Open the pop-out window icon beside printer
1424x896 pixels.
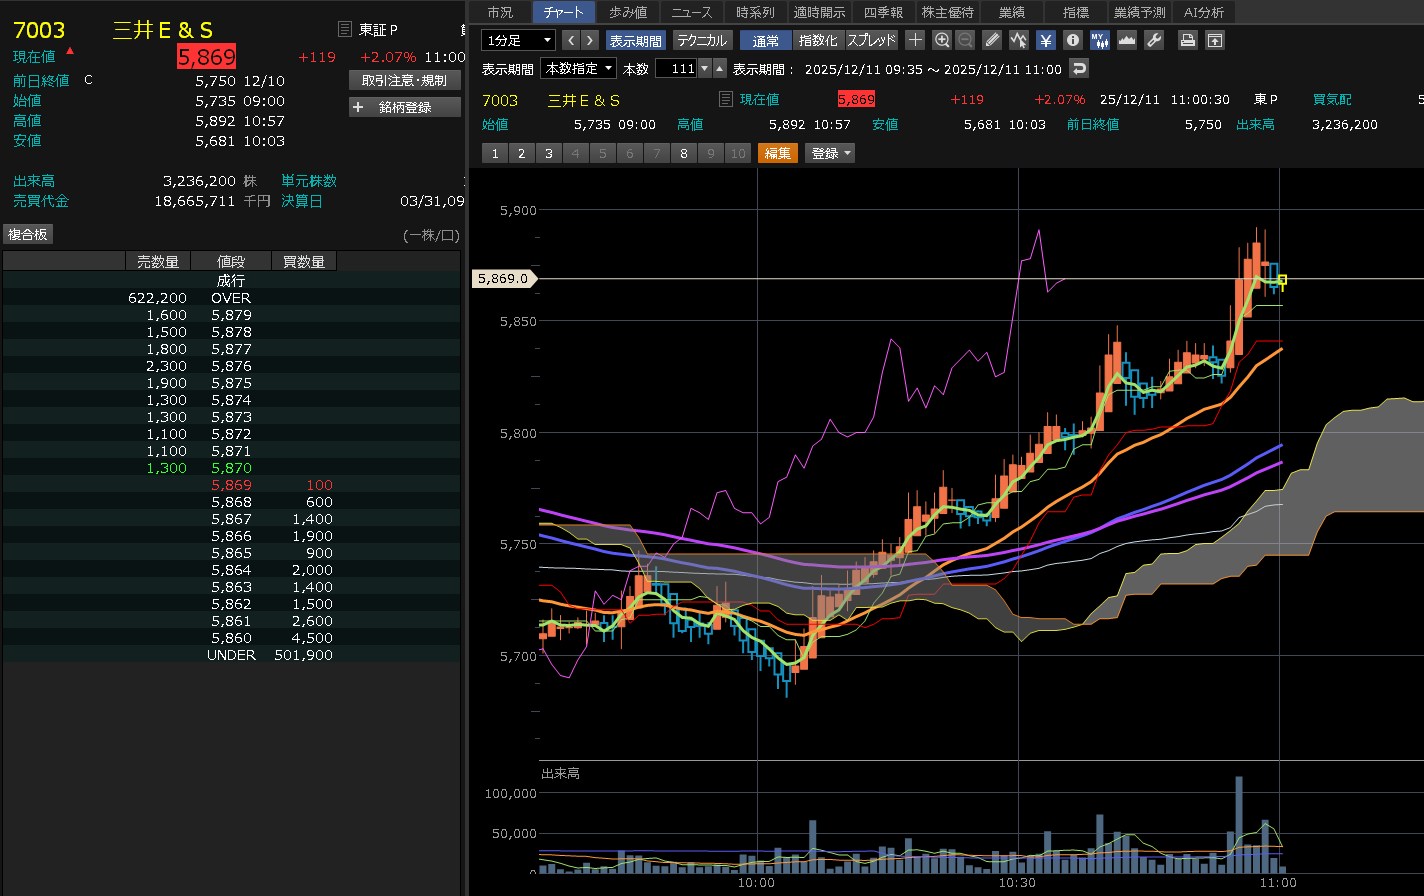click(1214, 40)
